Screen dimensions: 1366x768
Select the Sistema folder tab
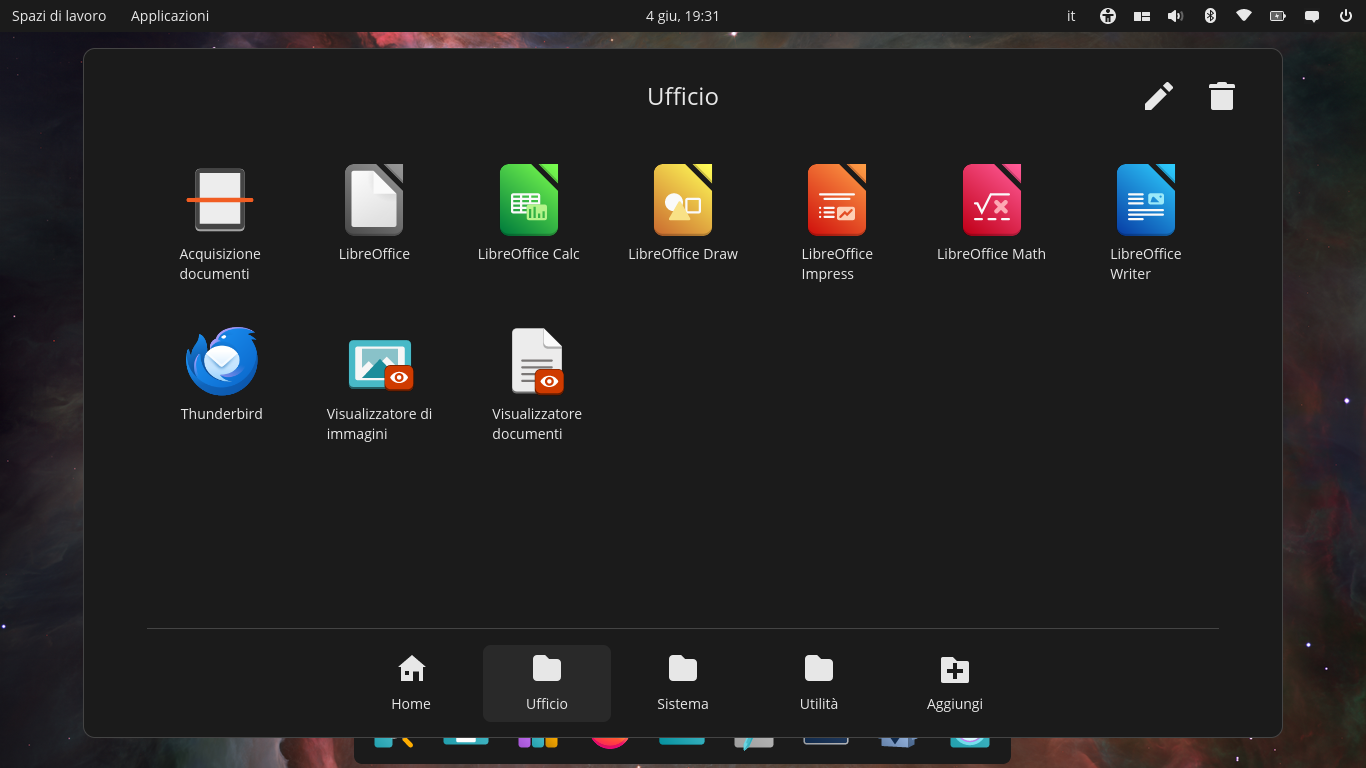pyautogui.click(x=683, y=683)
